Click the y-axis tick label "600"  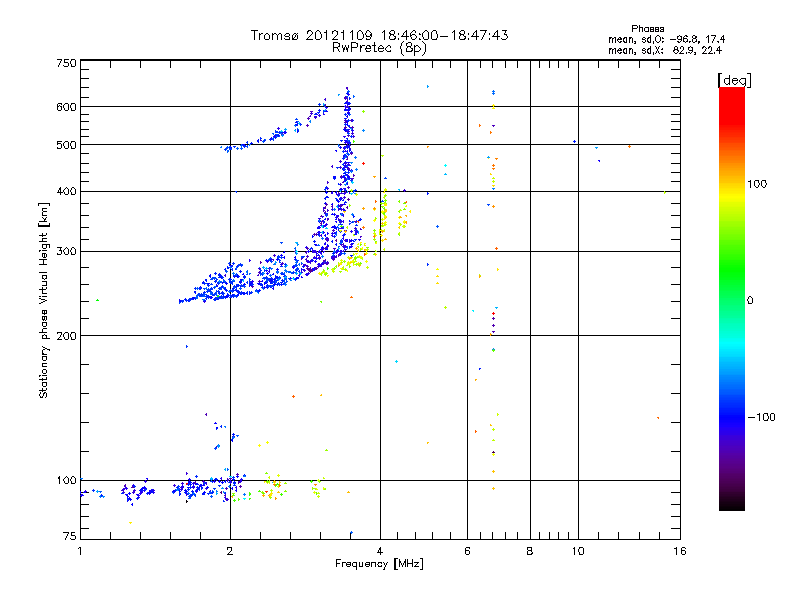[66, 107]
